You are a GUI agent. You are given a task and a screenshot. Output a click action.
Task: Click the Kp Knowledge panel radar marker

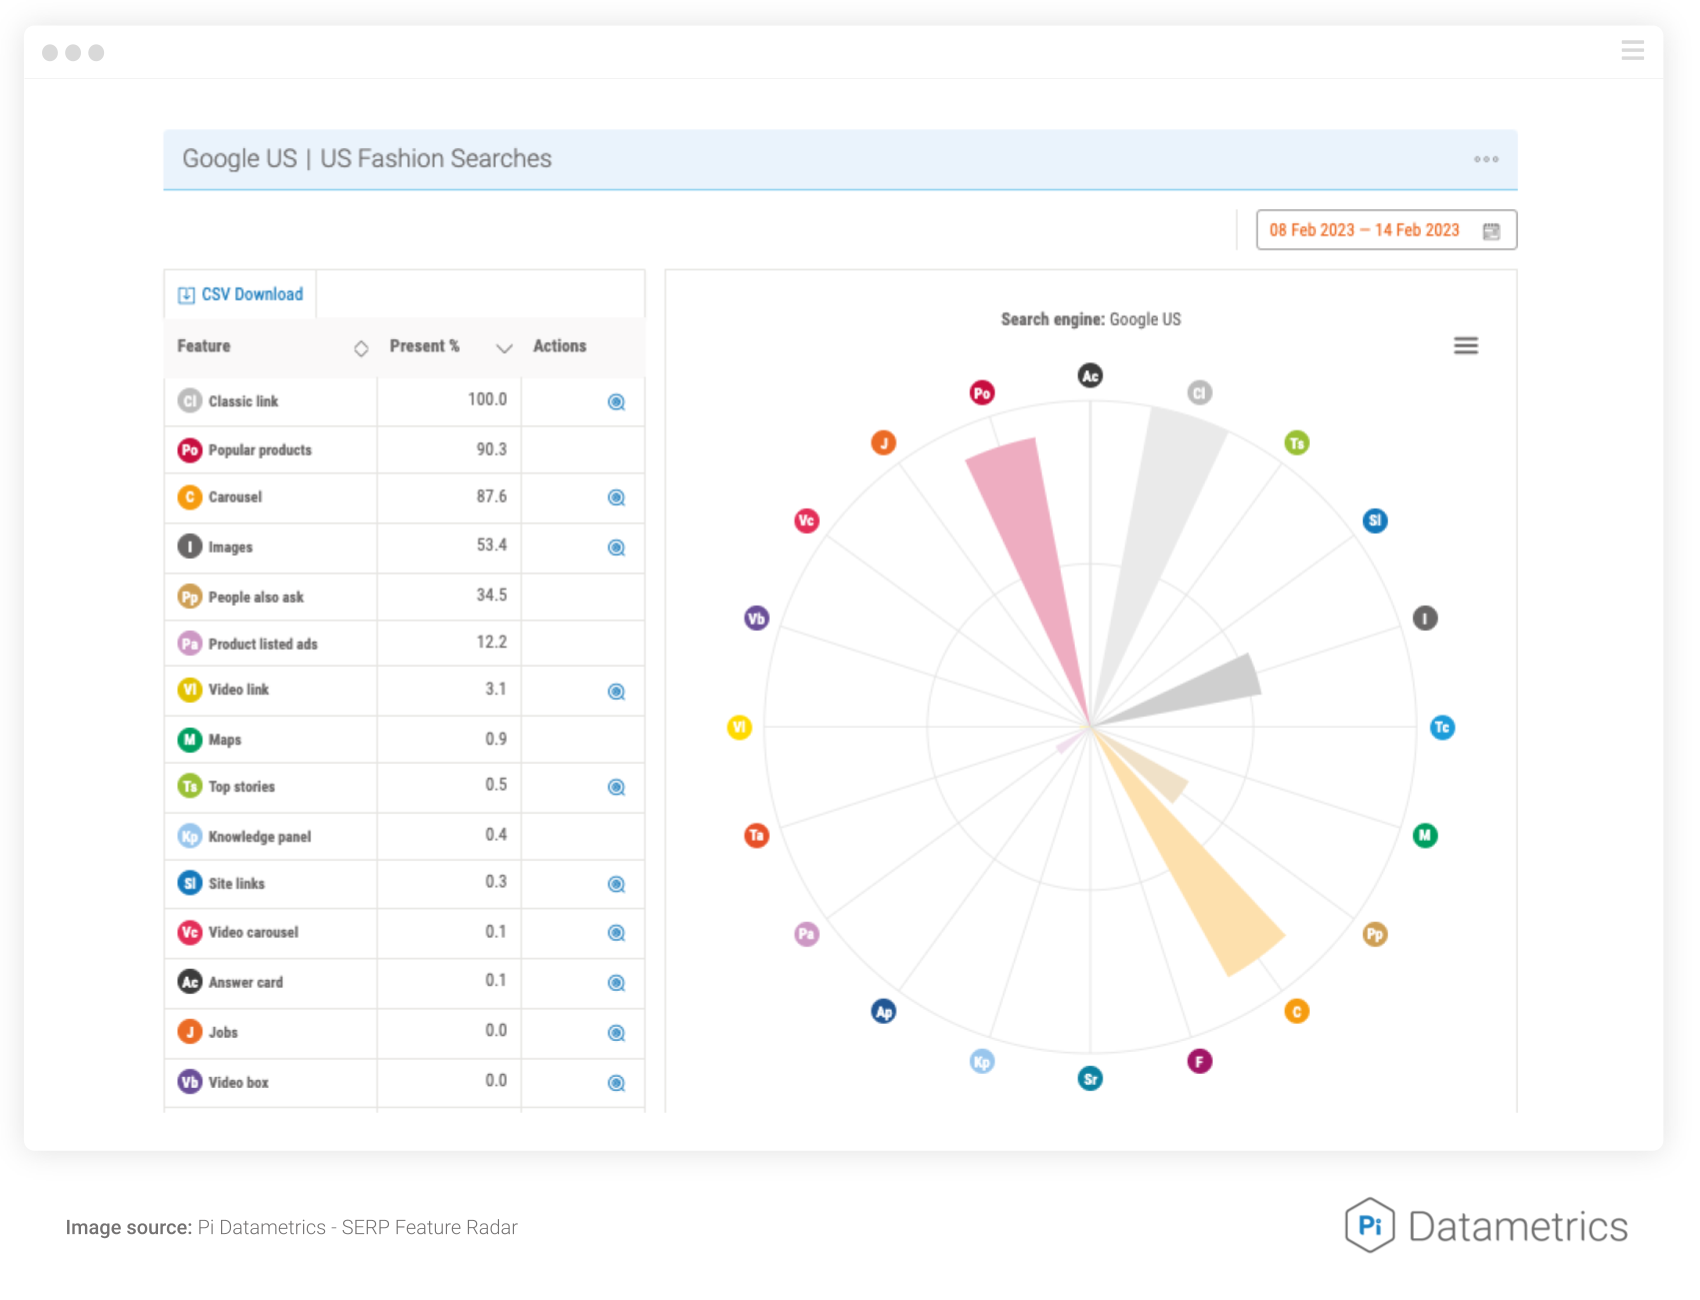click(982, 1062)
